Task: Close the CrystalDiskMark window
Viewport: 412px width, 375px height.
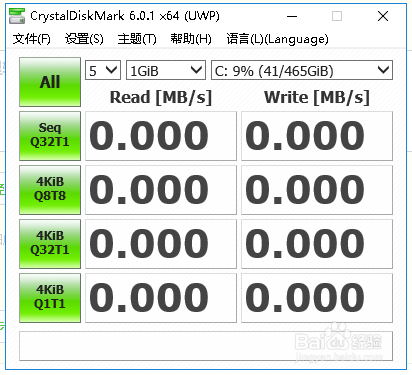Action: coord(383,16)
